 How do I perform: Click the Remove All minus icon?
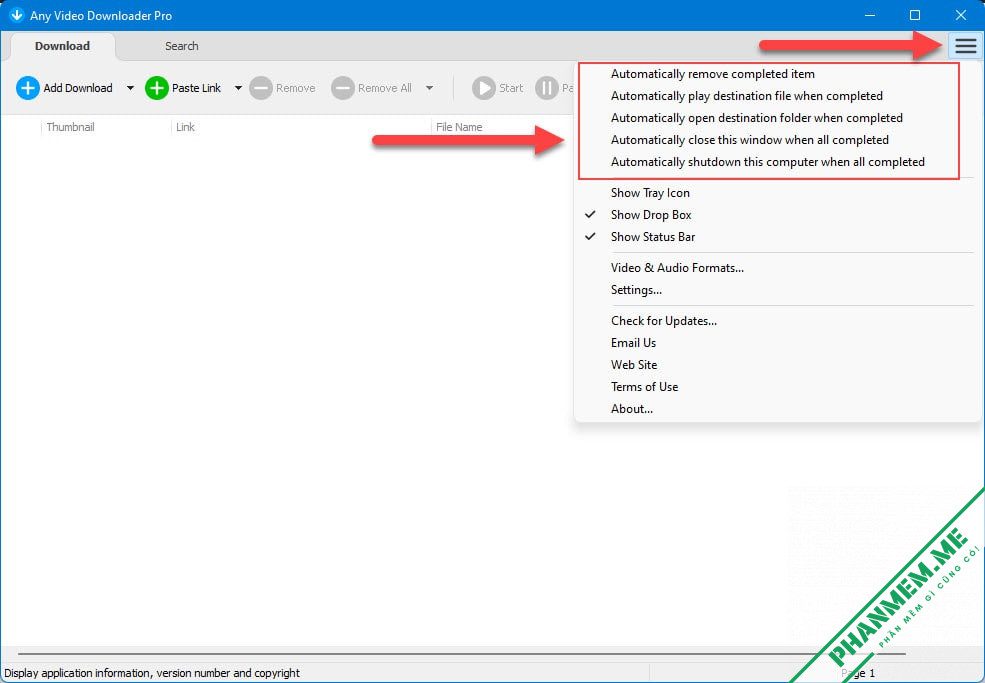(343, 88)
